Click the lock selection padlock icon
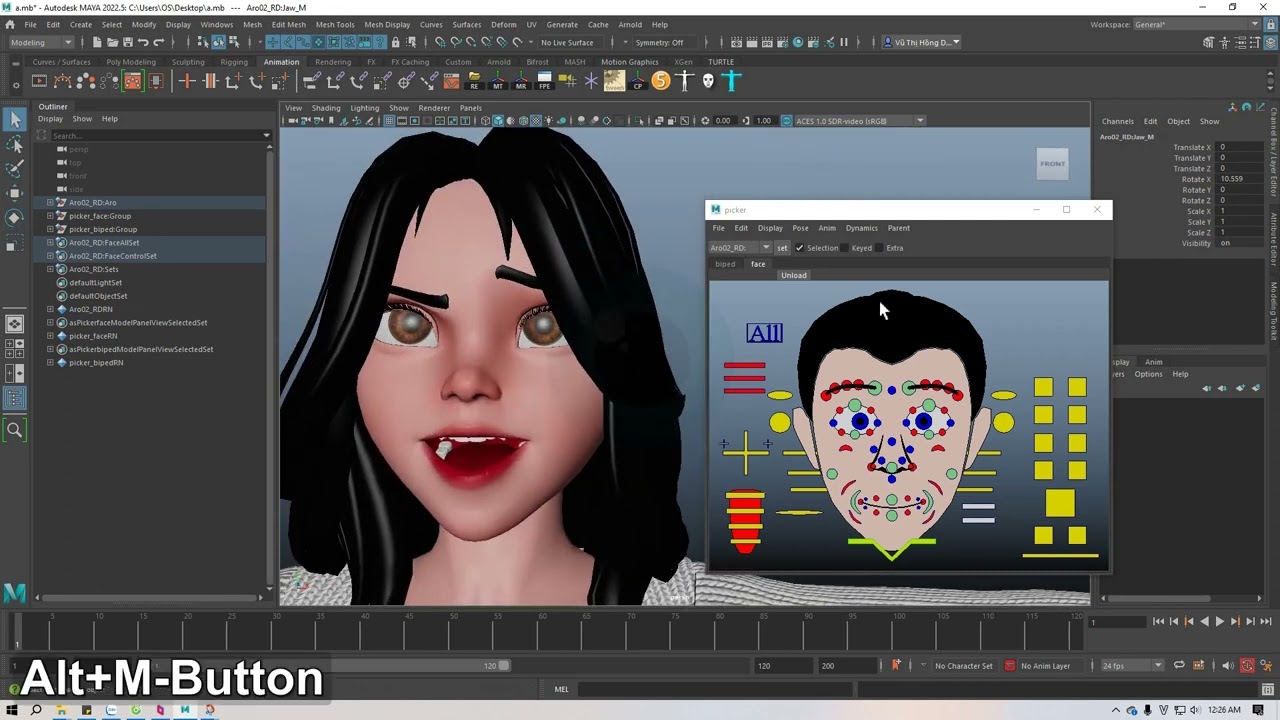This screenshot has width=1280, height=720. coord(395,42)
